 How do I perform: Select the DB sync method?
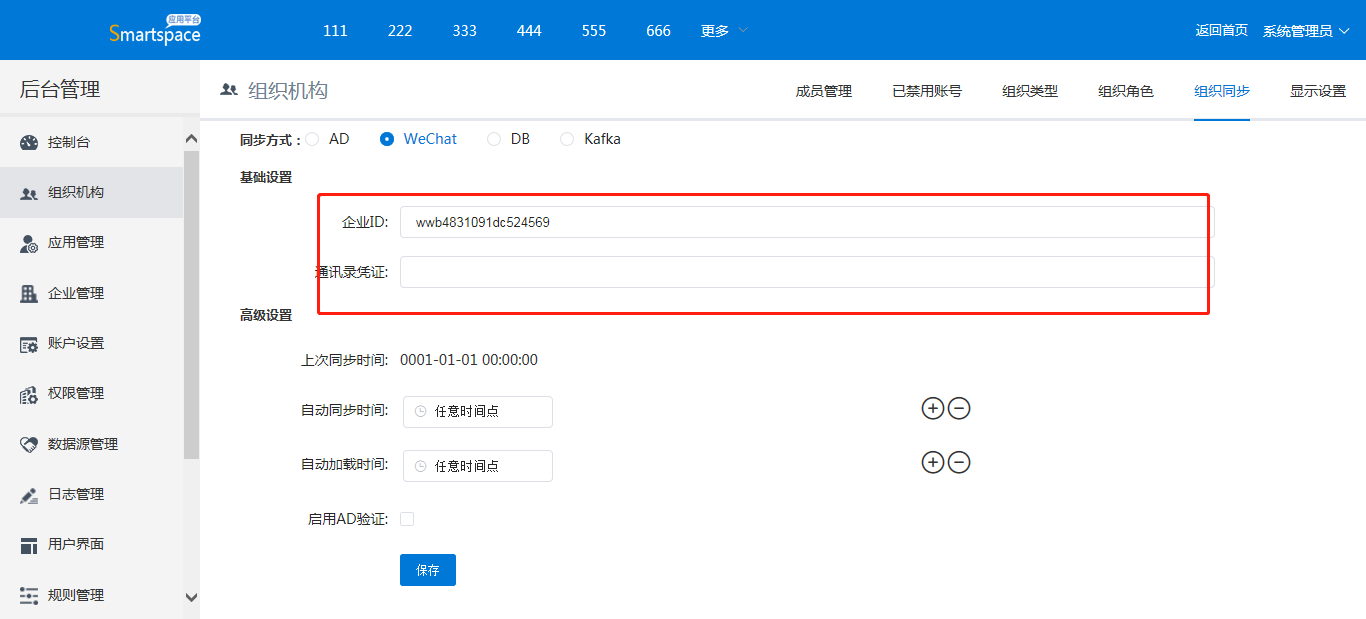pos(494,139)
